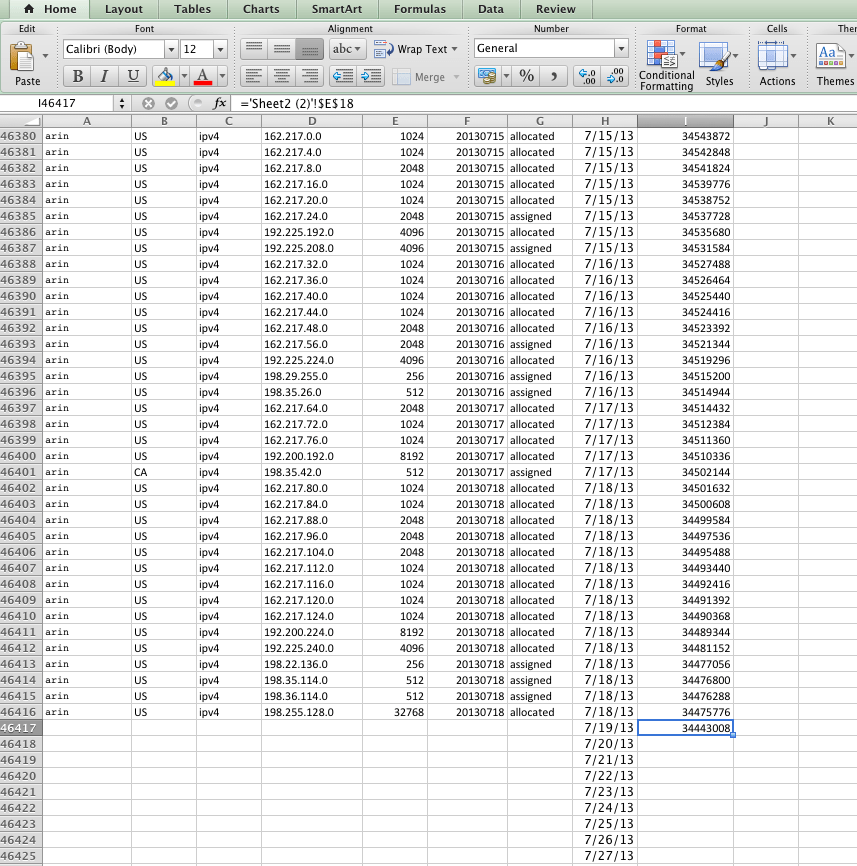
Task: Open the General number format dropdown
Action: pos(623,47)
